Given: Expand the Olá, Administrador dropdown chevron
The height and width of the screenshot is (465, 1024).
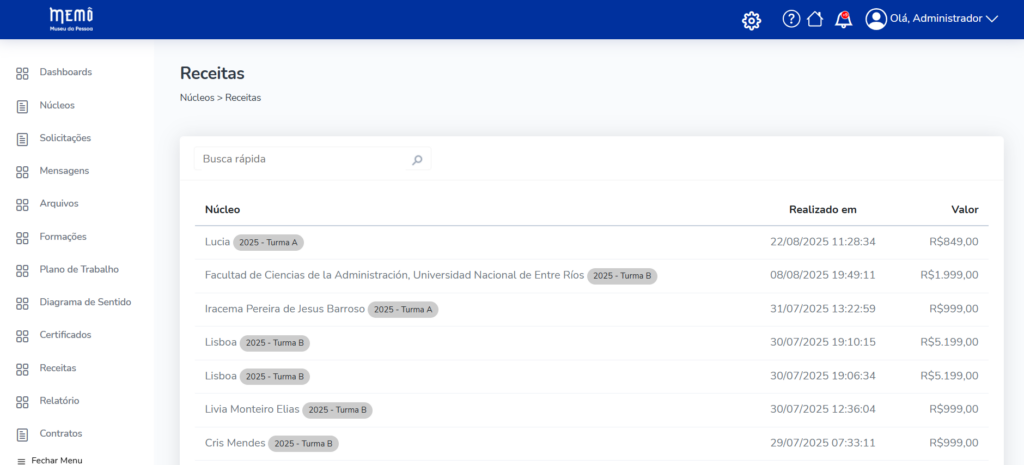Looking at the screenshot, I should click(x=992, y=19).
